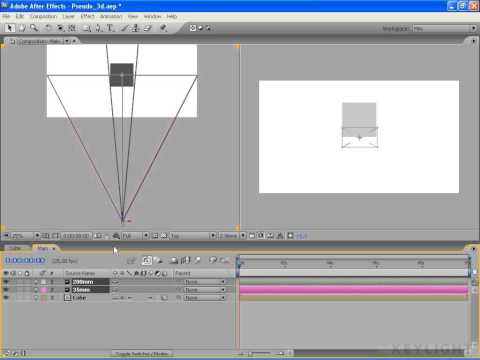480x360 pixels.
Task: Toggle Draft 3D in the timeline
Action: click(x=159, y=260)
